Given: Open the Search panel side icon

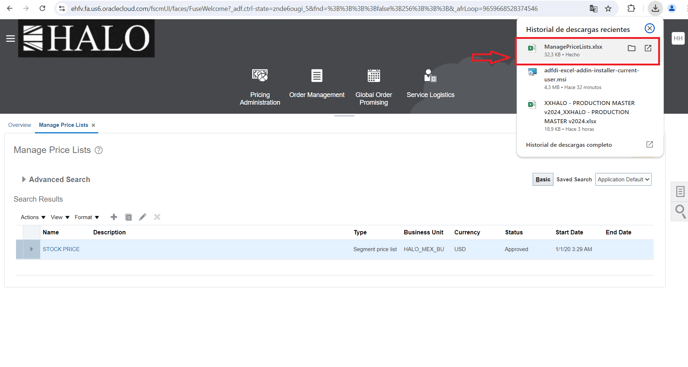Looking at the screenshot, I should [680, 211].
